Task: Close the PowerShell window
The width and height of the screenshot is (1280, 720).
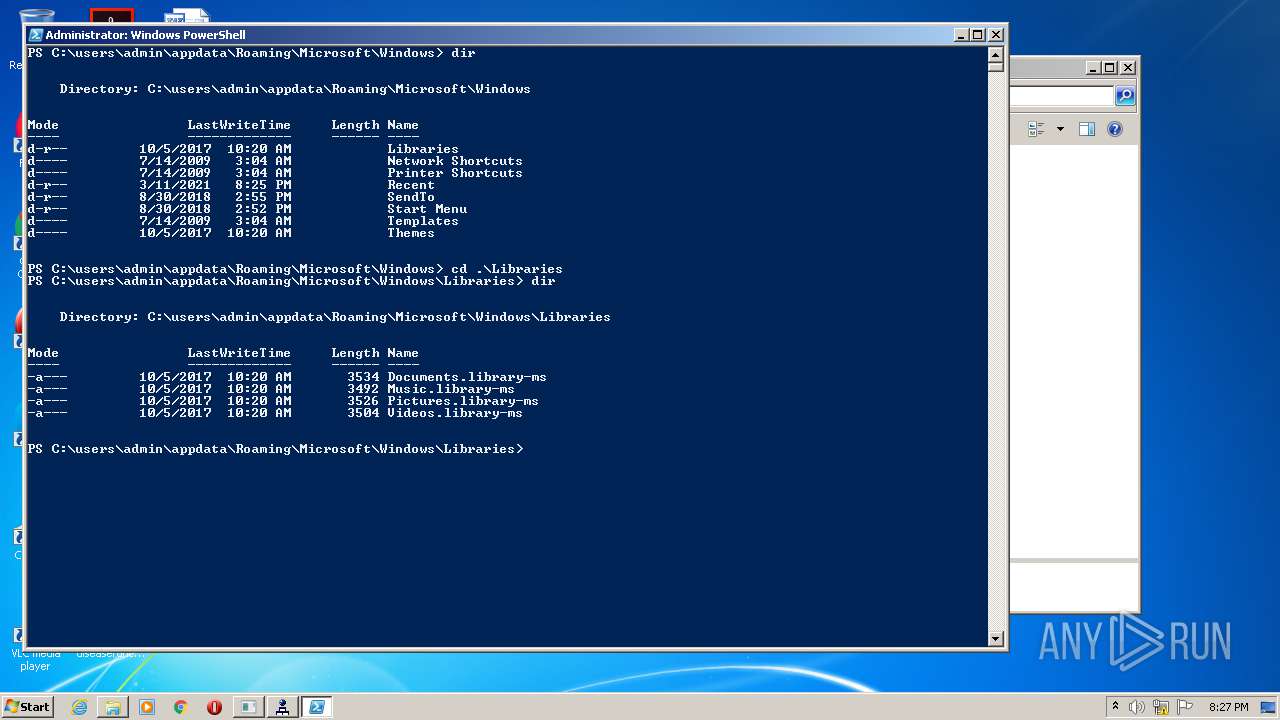Action: pyautogui.click(x=996, y=35)
